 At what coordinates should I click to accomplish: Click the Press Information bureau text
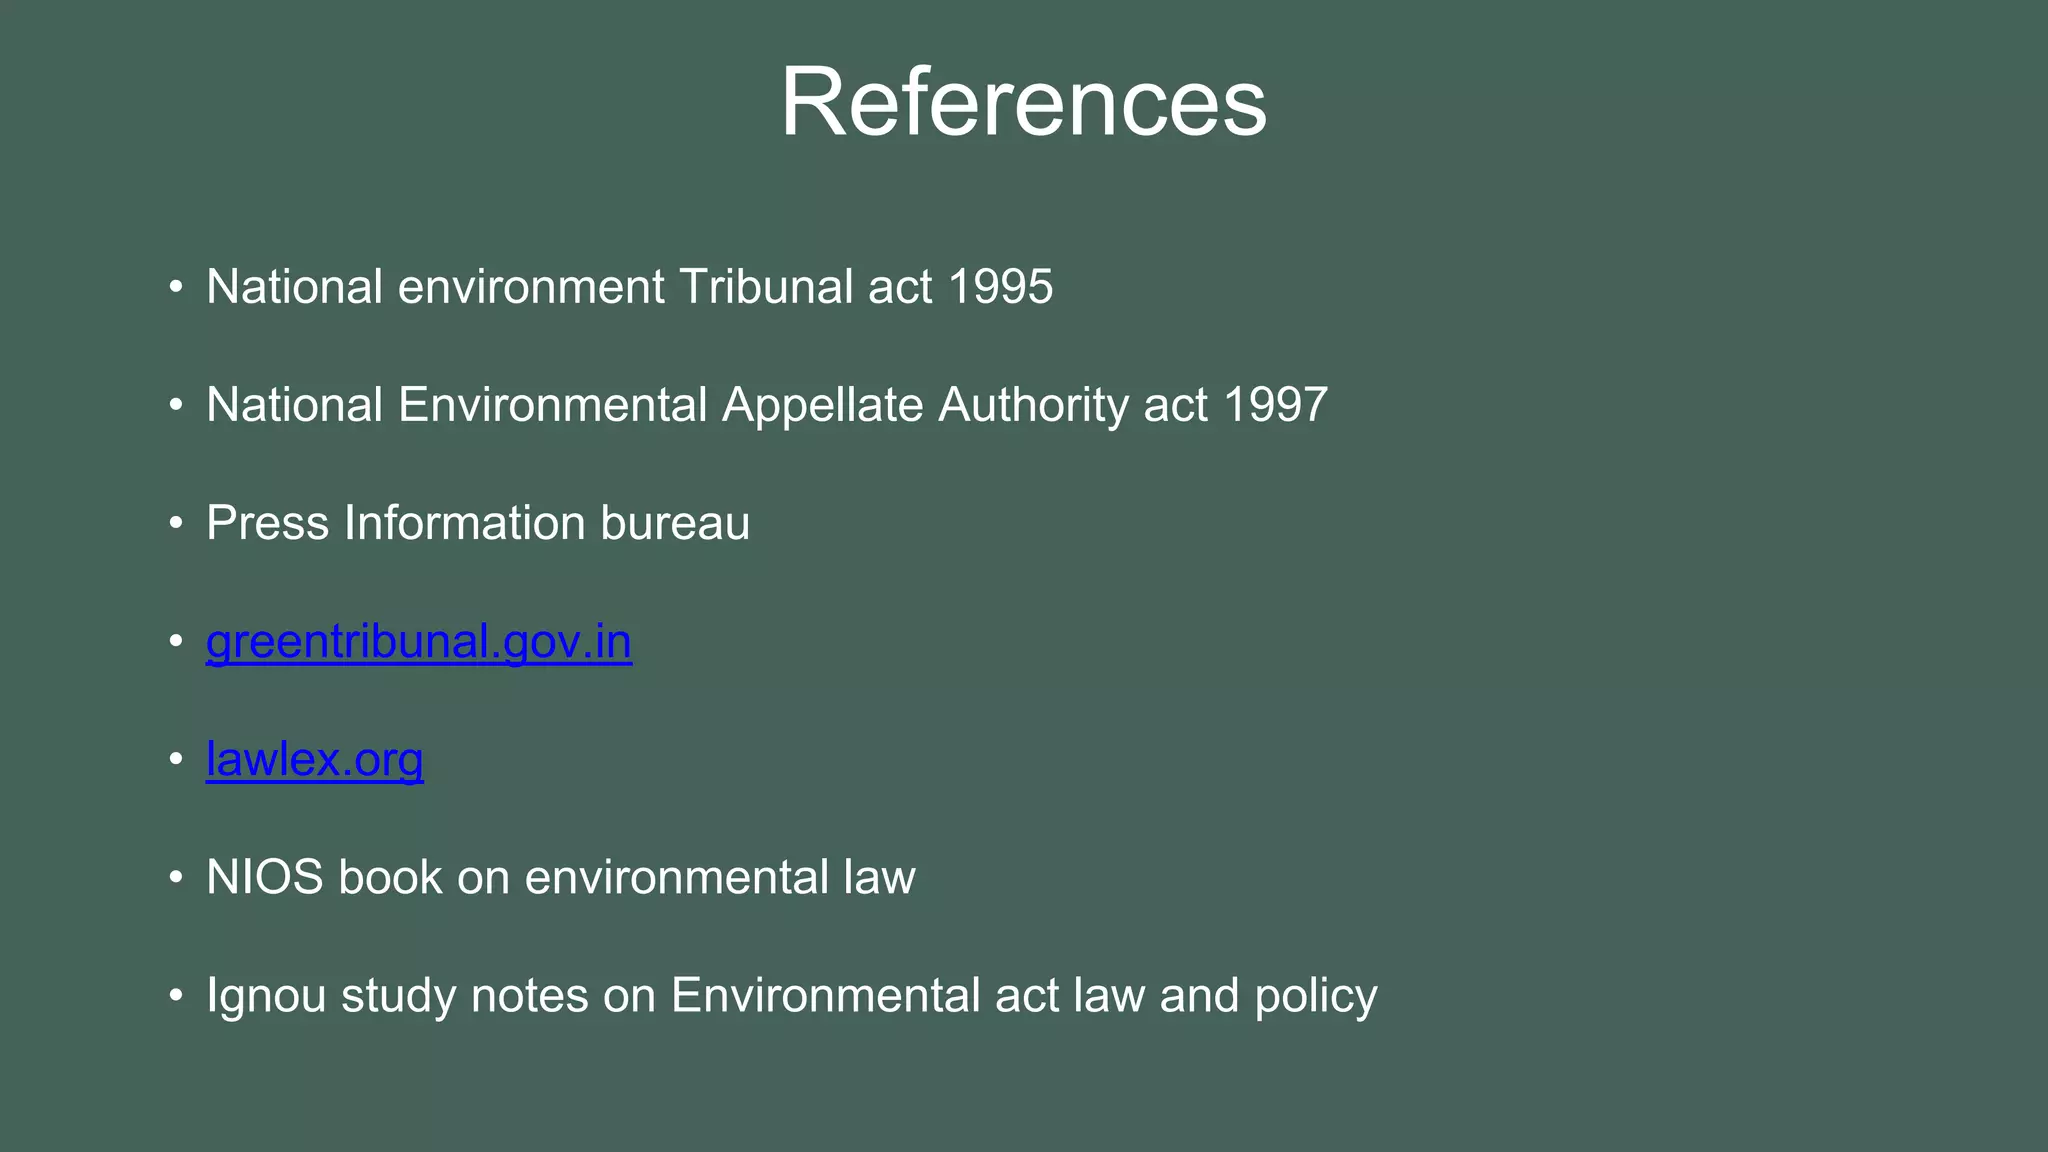pyautogui.click(x=477, y=524)
